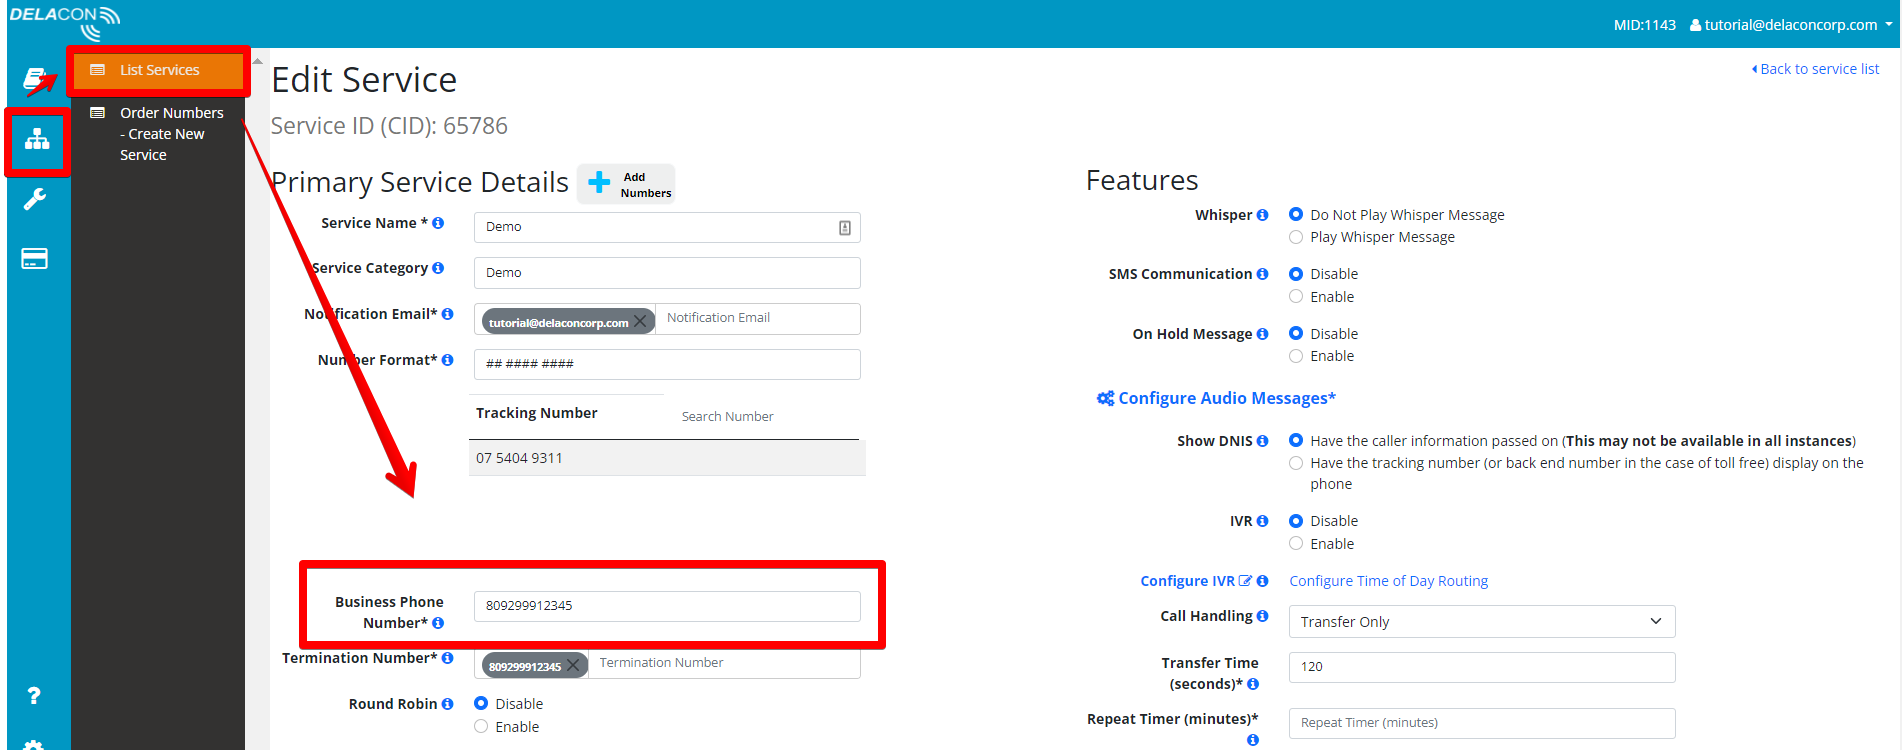Show info tooltip for Round Robin
Viewport: 1902px width, 750px height.
pos(447,704)
